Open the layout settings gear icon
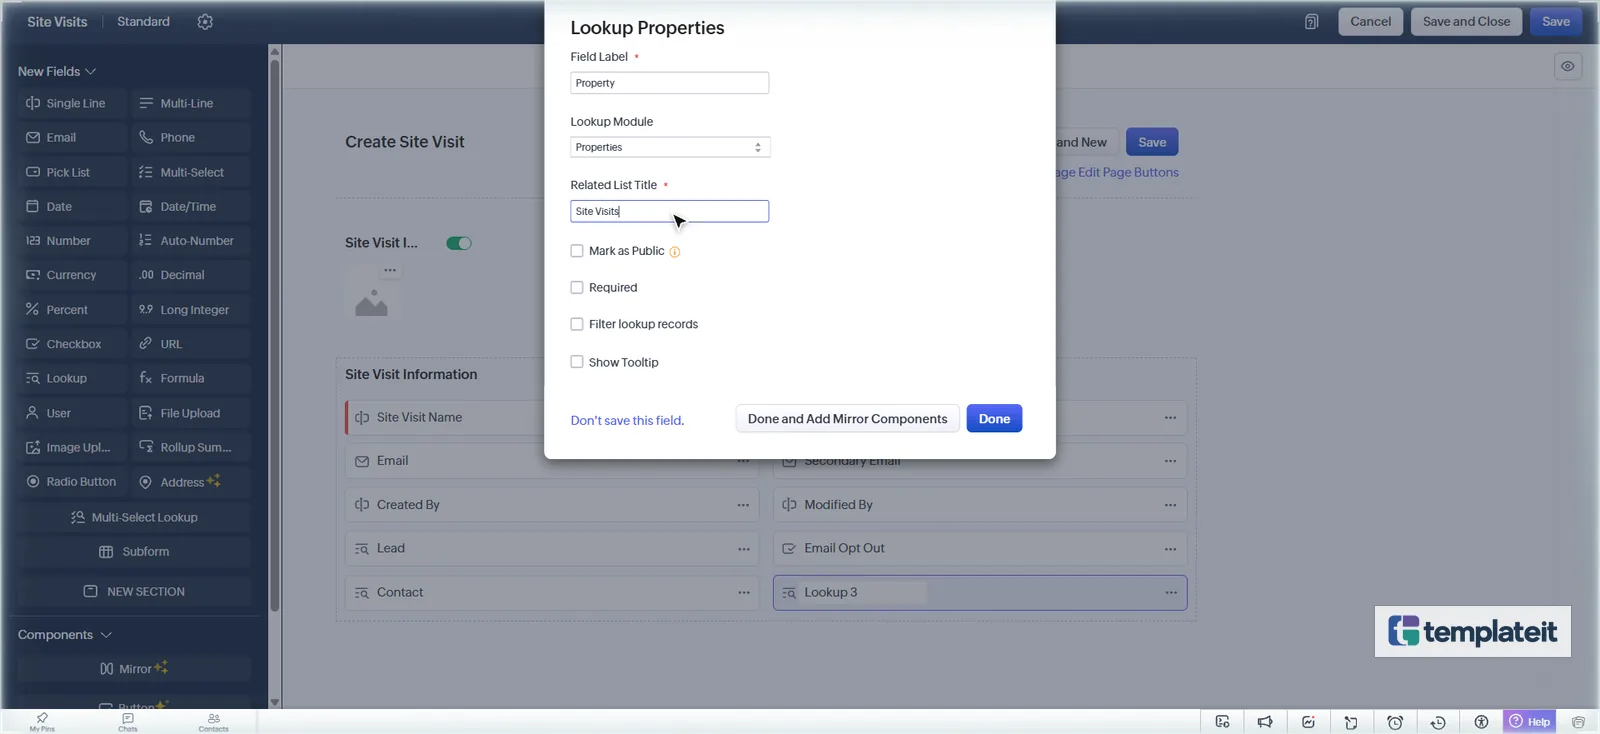Viewport: 1600px width, 734px height. [205, 22]
